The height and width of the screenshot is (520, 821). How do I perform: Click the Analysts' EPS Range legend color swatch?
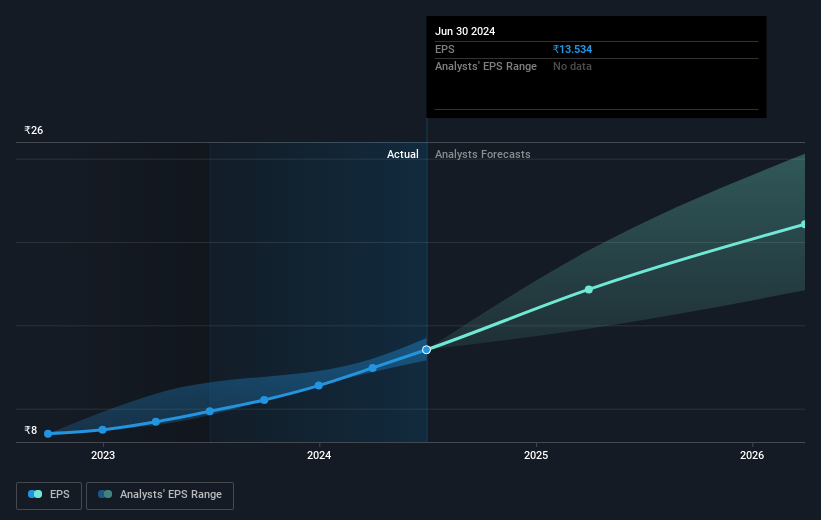(105, 494)
